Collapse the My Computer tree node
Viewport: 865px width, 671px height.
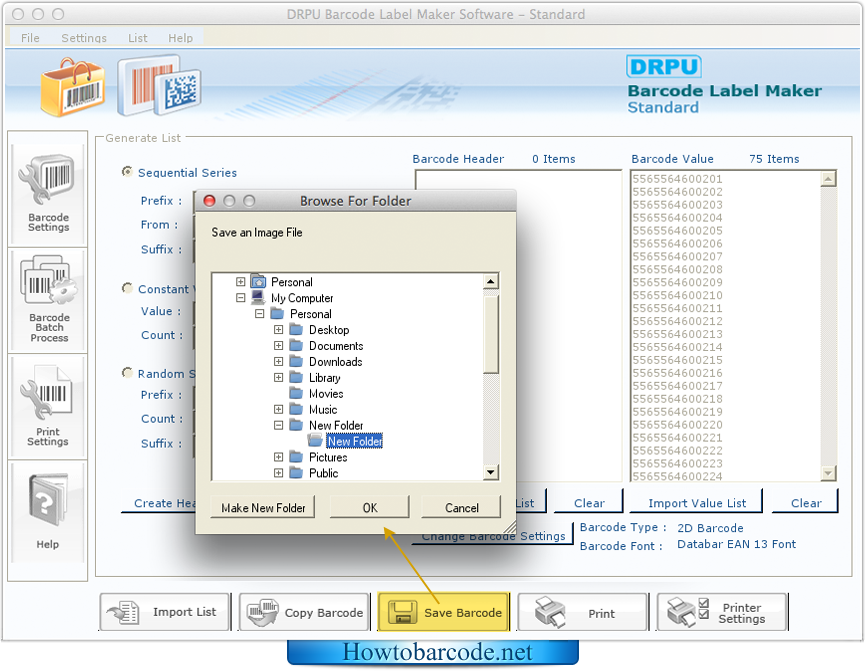[241, 297]
